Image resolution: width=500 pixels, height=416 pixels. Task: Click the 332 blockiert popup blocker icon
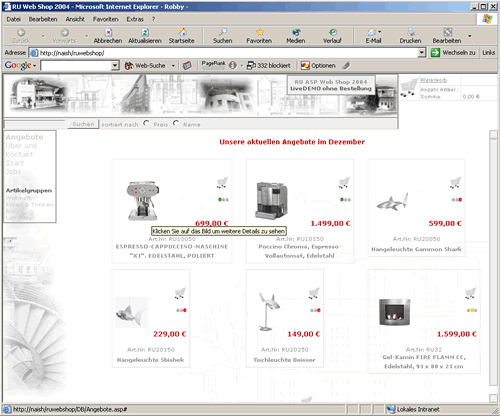(251, 66)
